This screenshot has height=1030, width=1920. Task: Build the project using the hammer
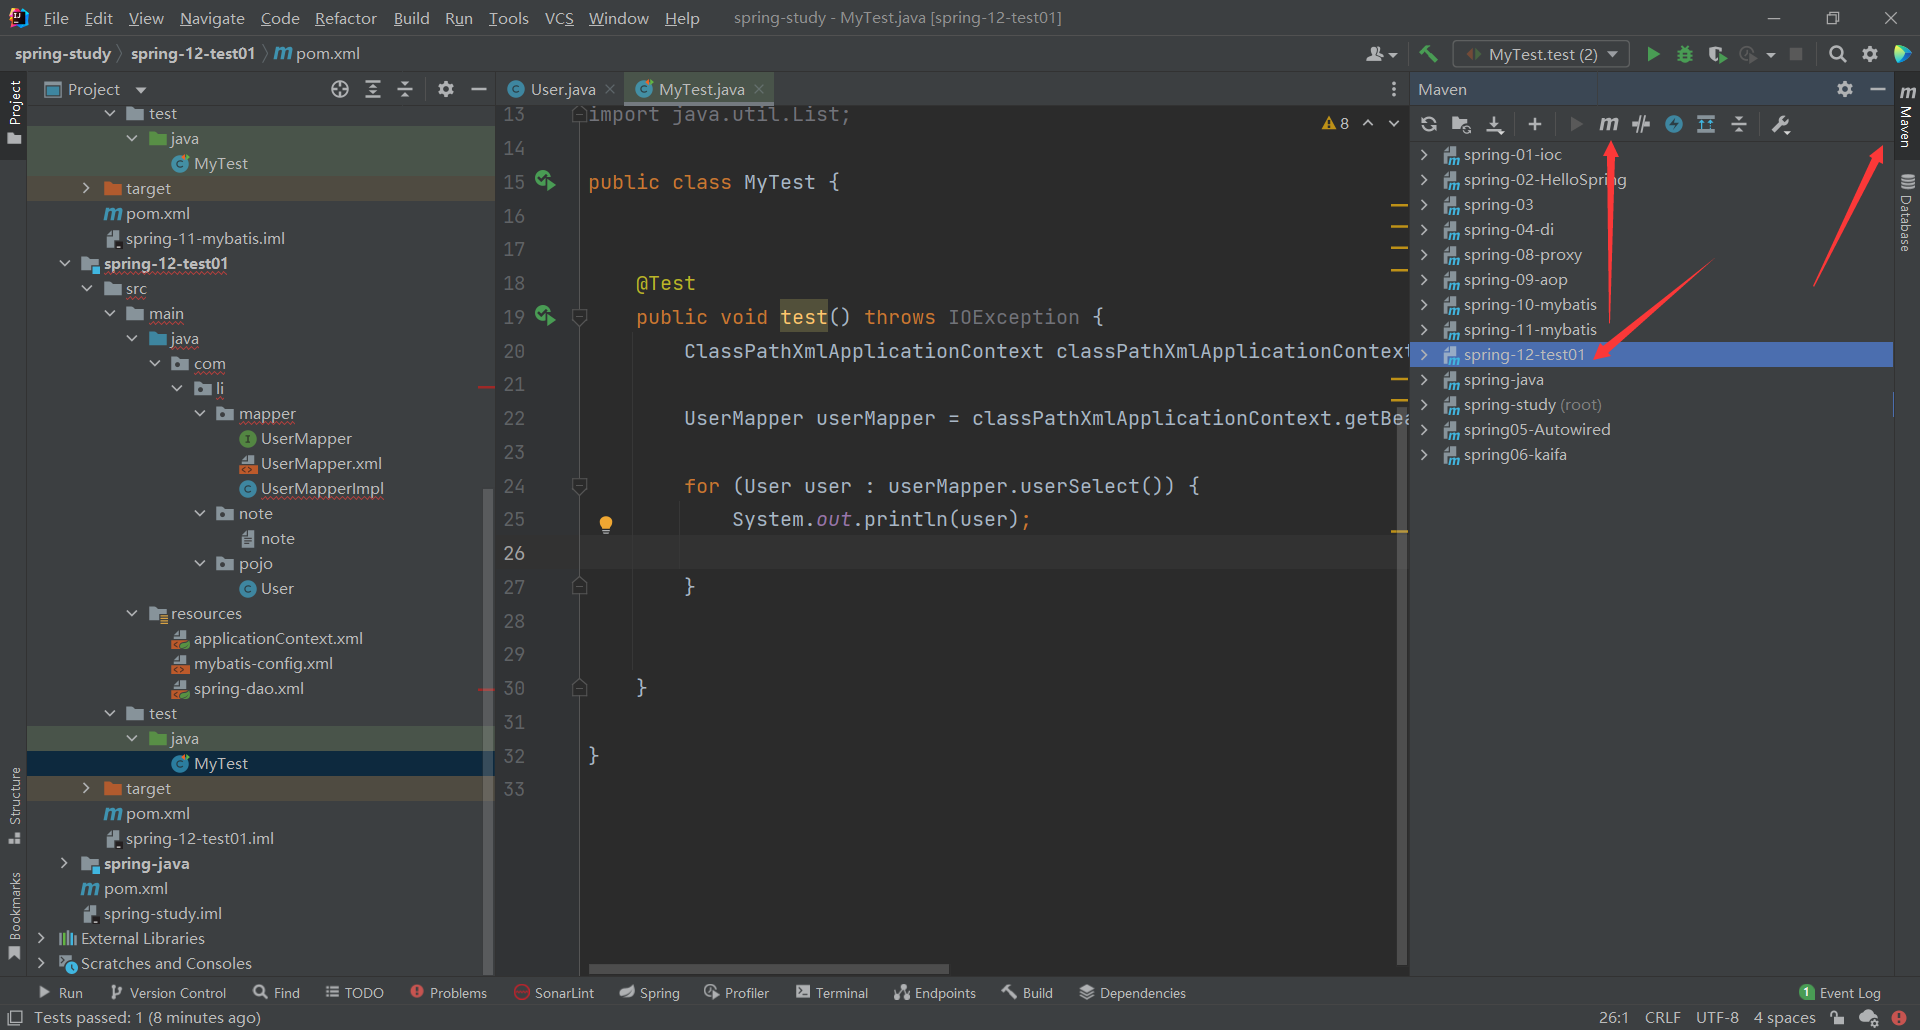click(1428, 54)
